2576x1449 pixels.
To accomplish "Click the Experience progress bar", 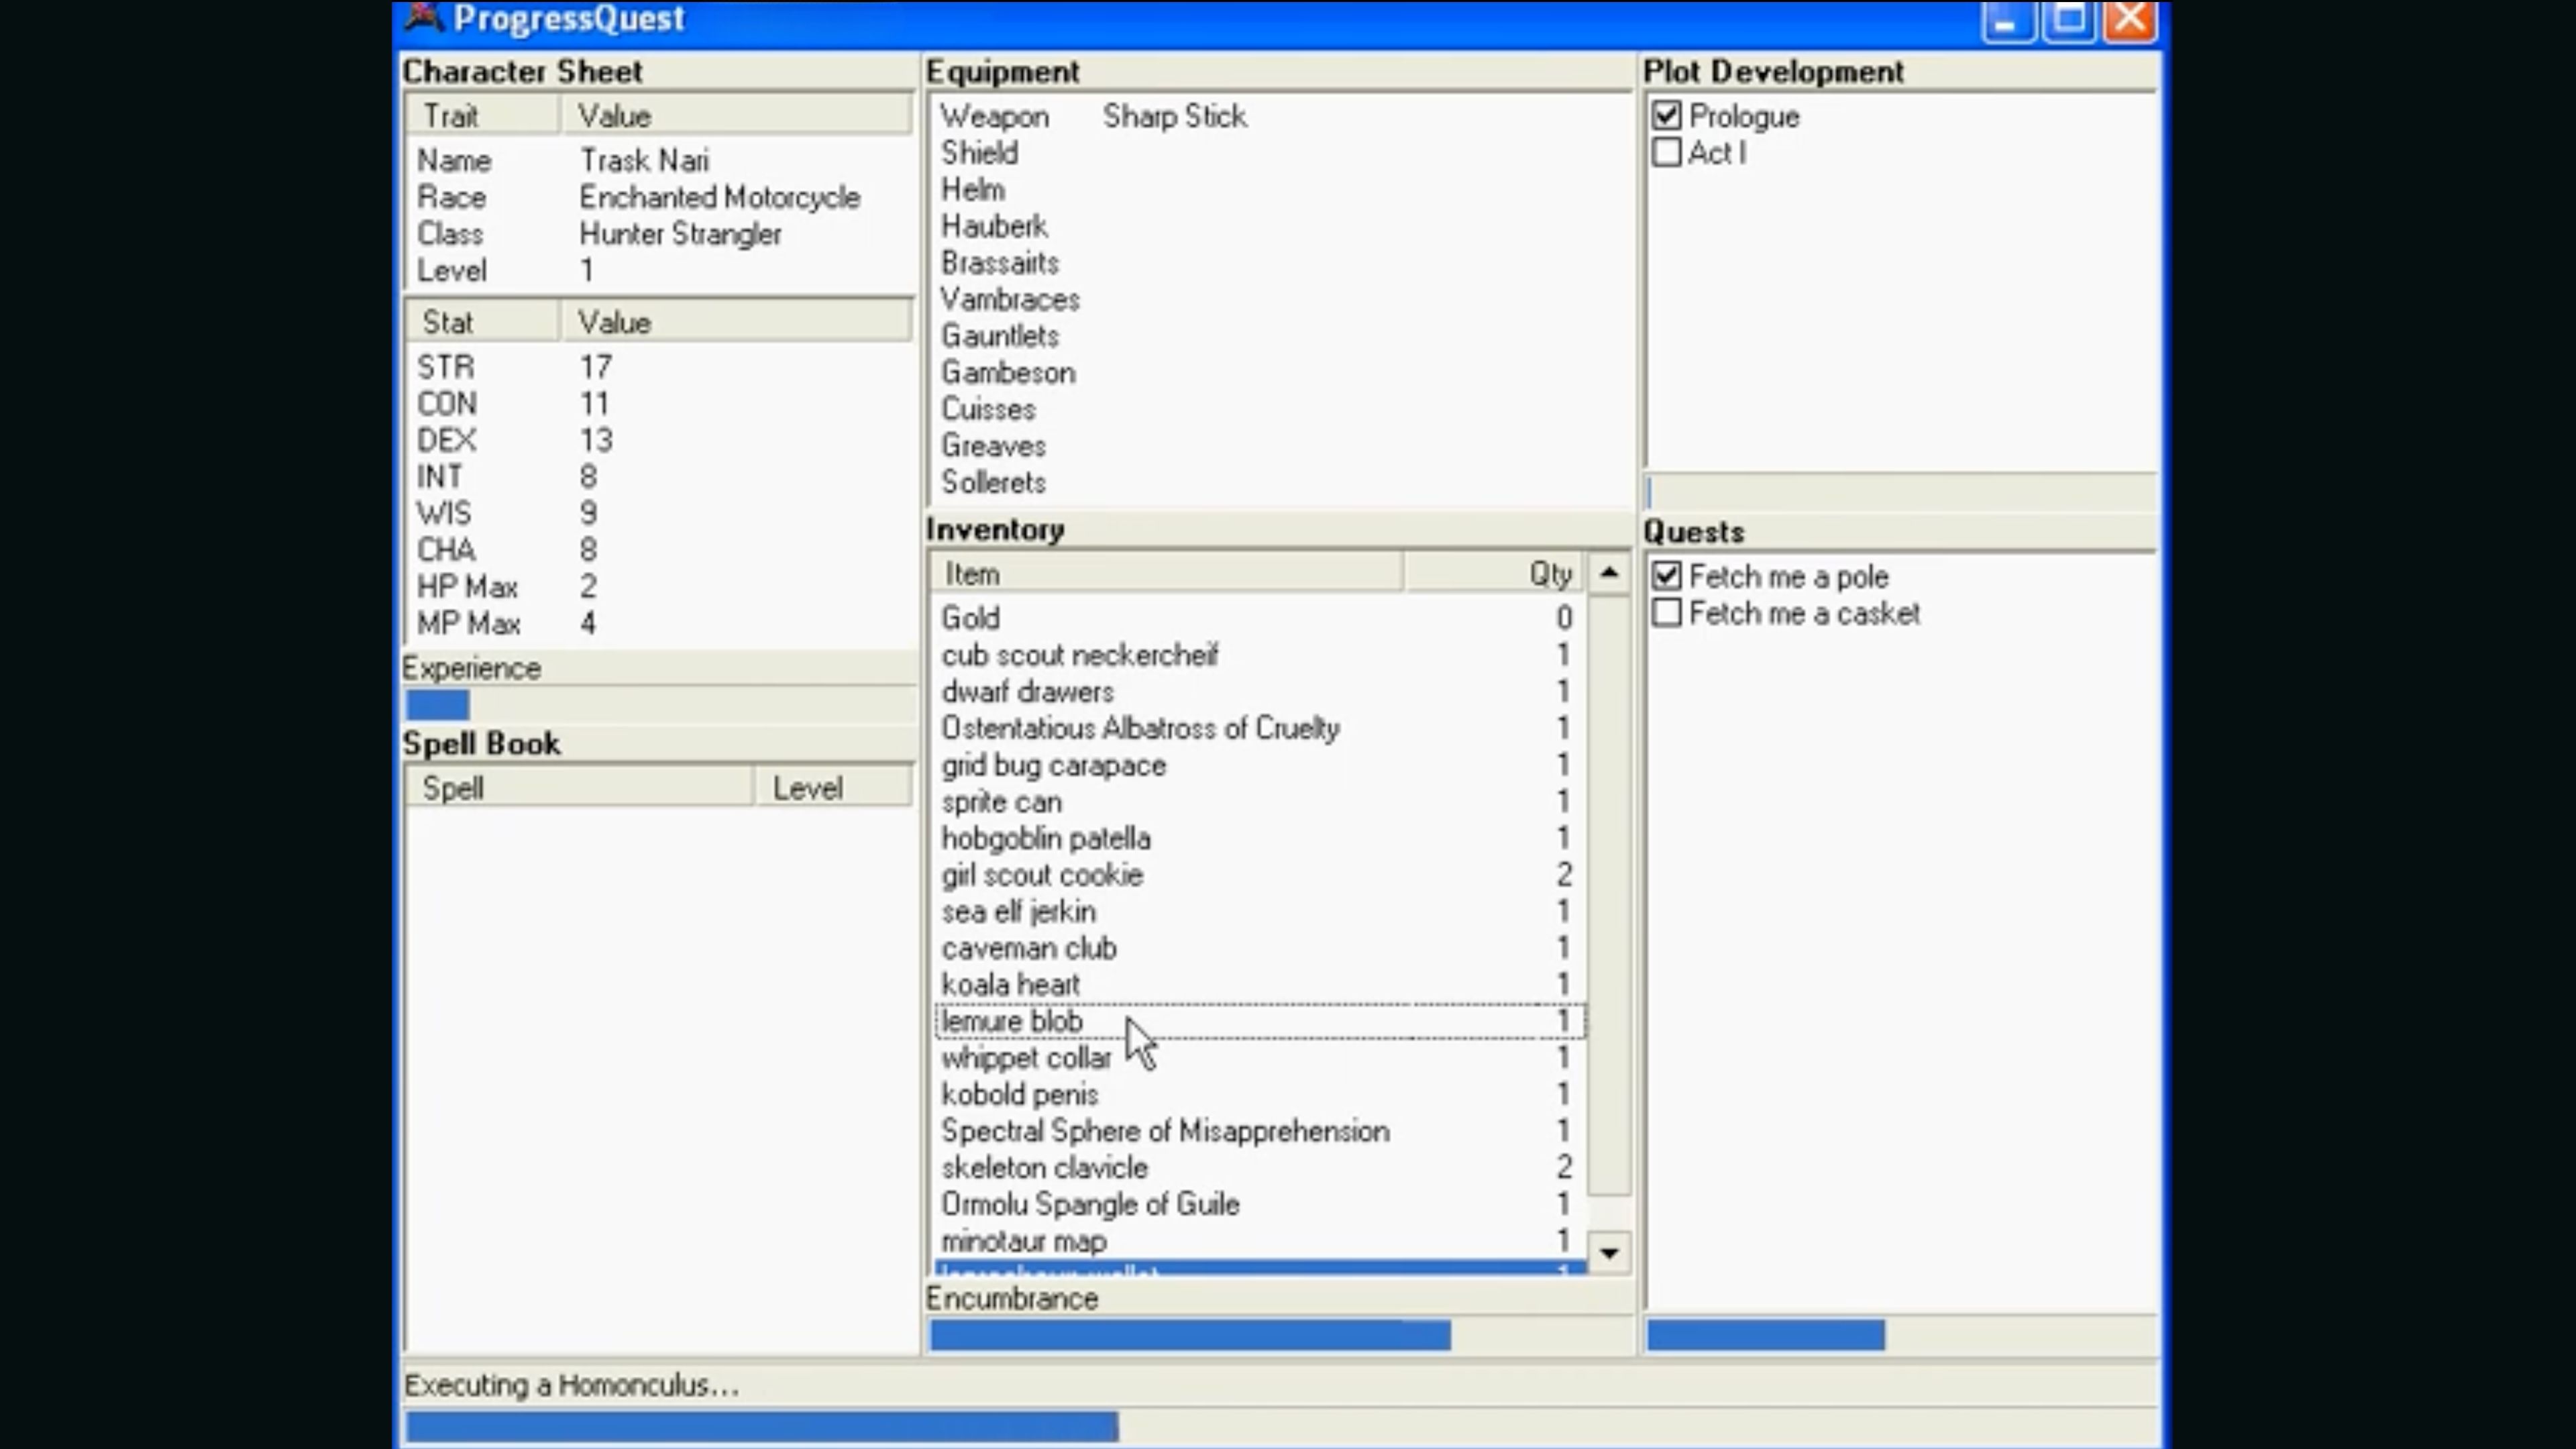I will click(659, 705).
